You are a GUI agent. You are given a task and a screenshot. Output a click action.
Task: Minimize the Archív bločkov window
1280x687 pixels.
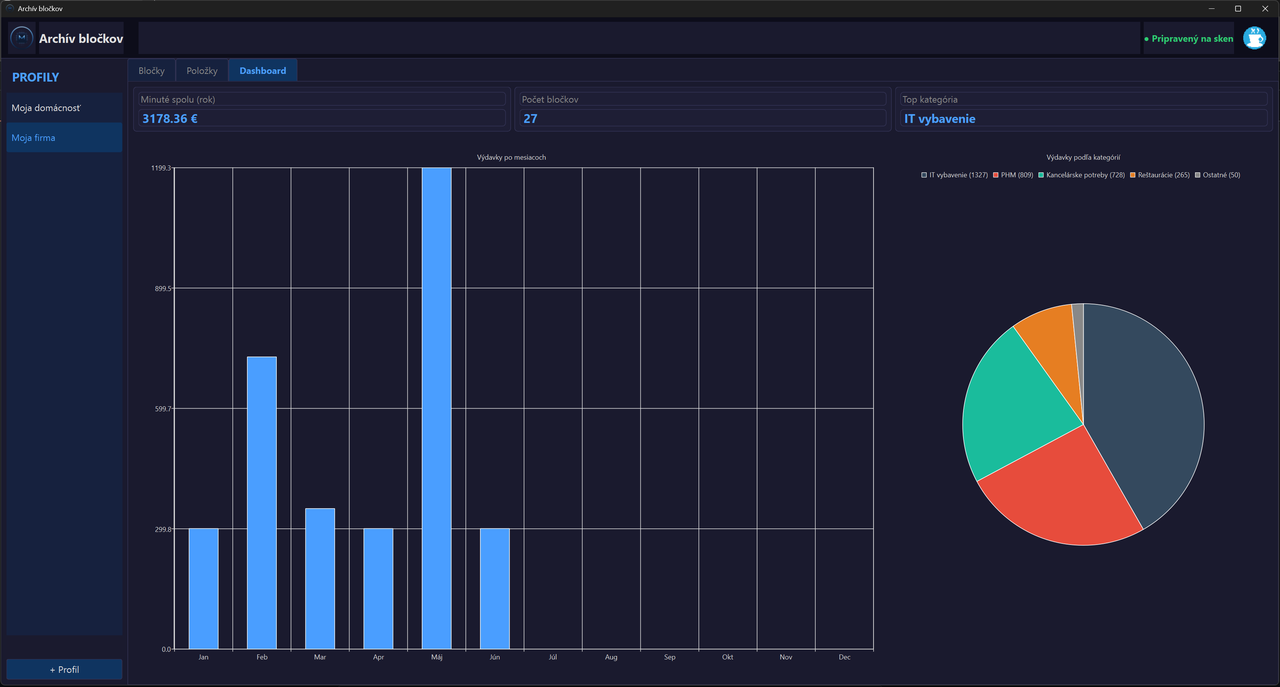click(1211, 8)
